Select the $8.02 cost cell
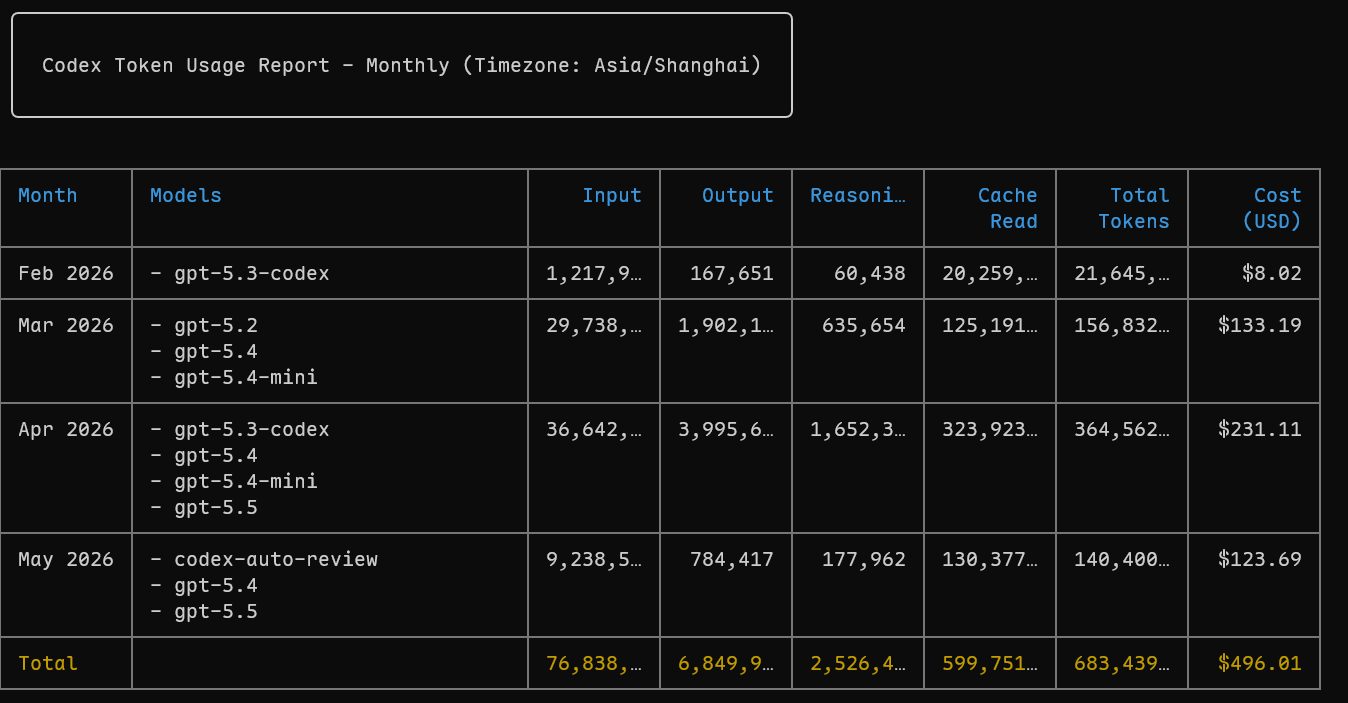 1272,273
